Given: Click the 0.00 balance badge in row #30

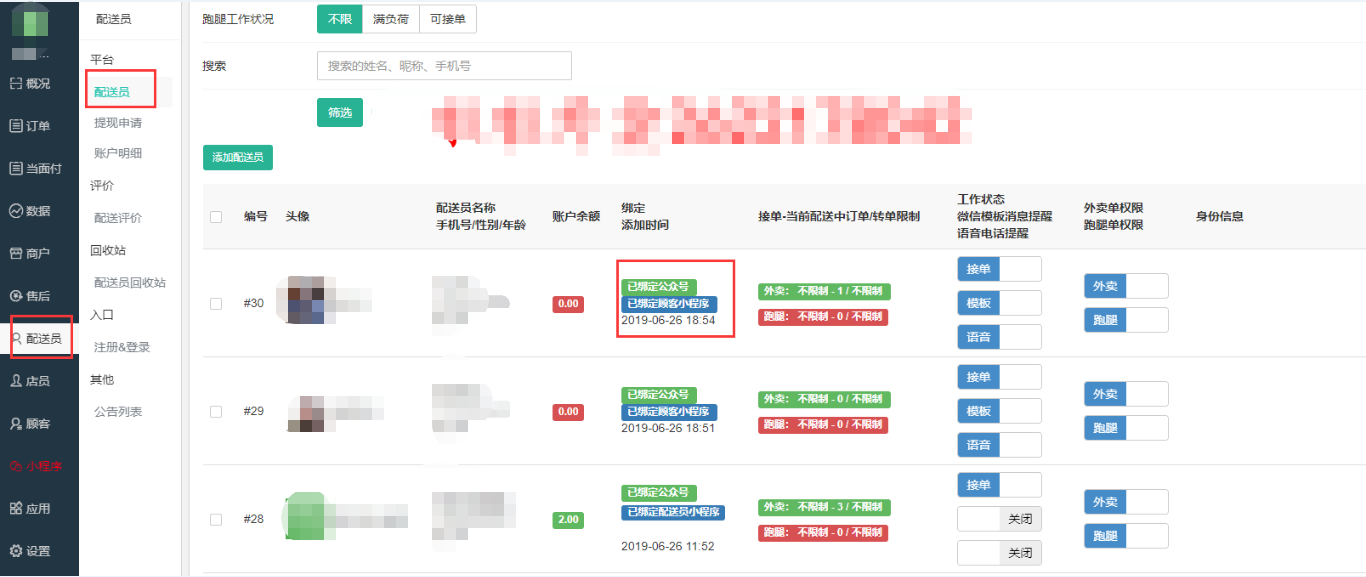Looking at the screenshot, I should (568, 304).
